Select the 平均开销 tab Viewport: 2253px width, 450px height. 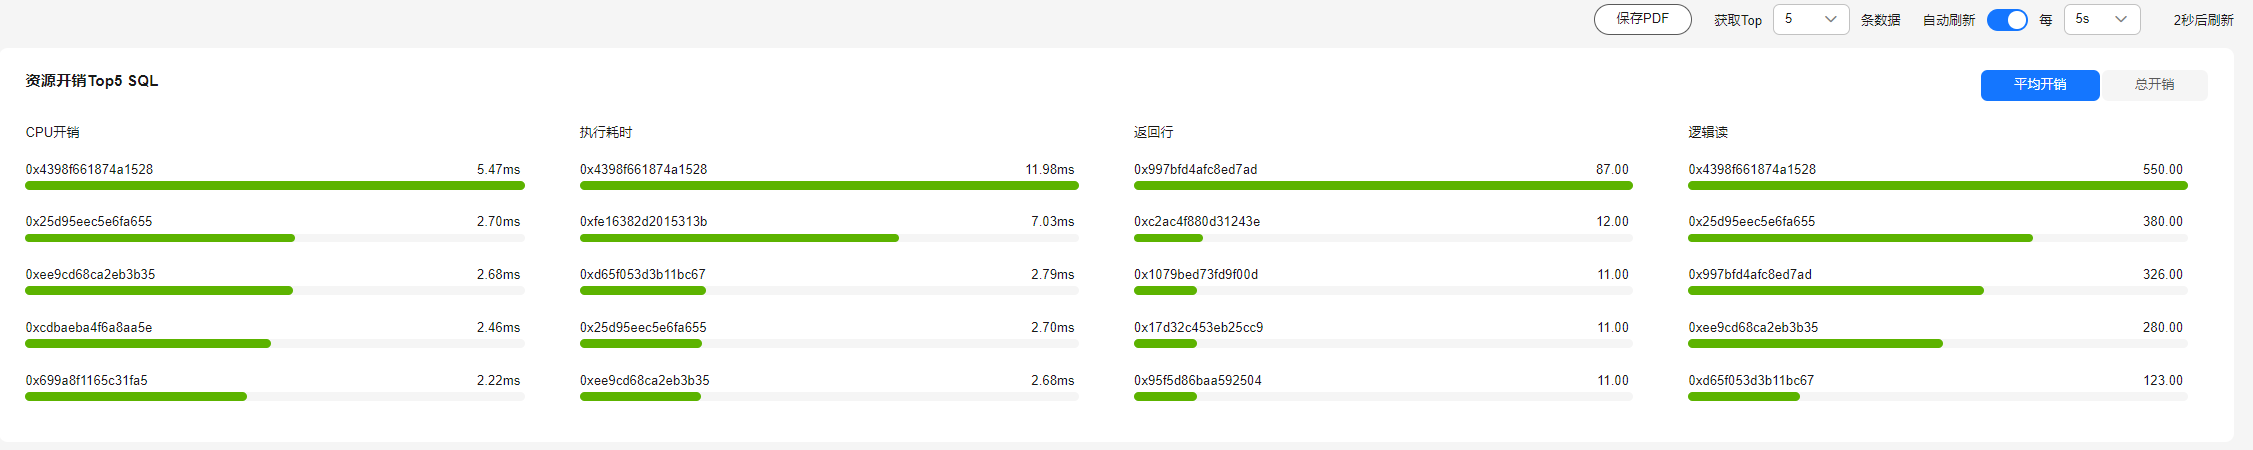(x=2040, y=85)
